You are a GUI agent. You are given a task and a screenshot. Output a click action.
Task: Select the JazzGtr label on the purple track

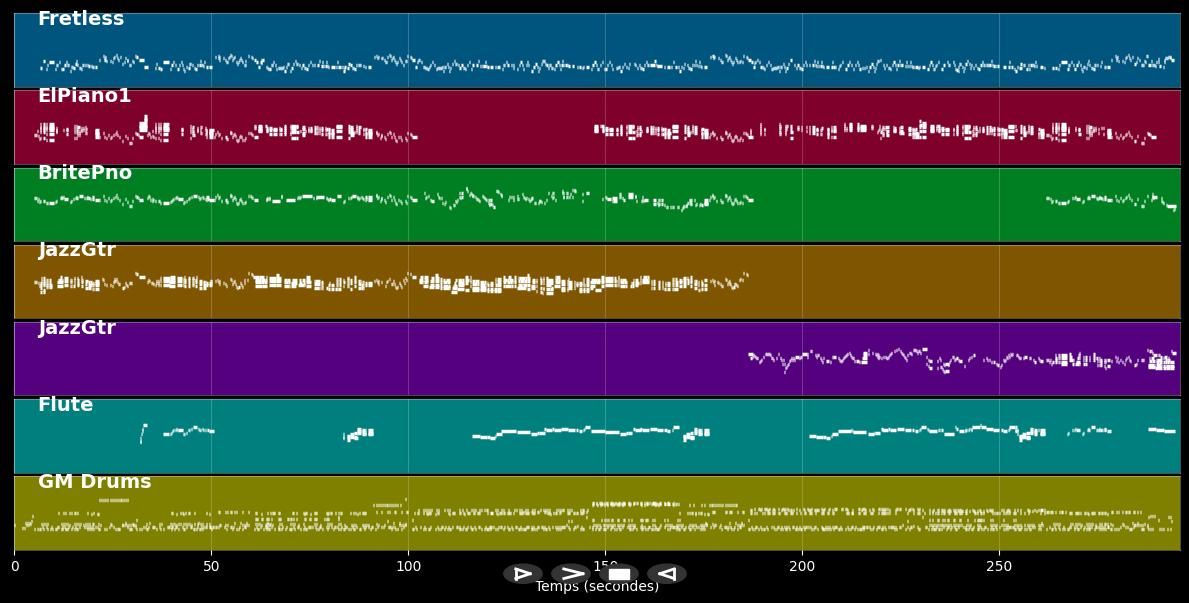[77, 328]
